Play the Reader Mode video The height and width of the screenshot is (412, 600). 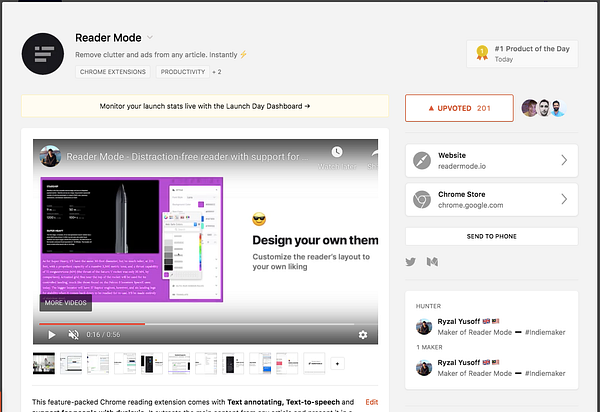52,335
